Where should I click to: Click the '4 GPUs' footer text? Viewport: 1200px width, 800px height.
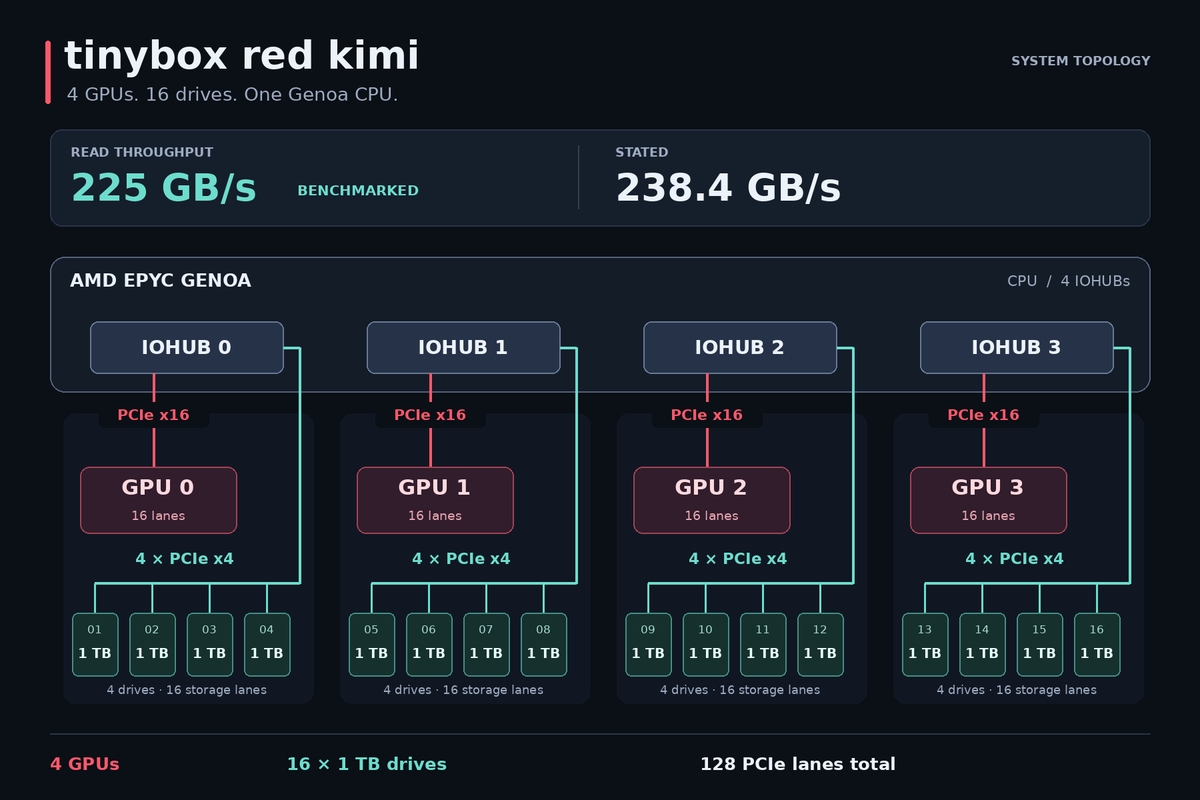pos(85,764)
